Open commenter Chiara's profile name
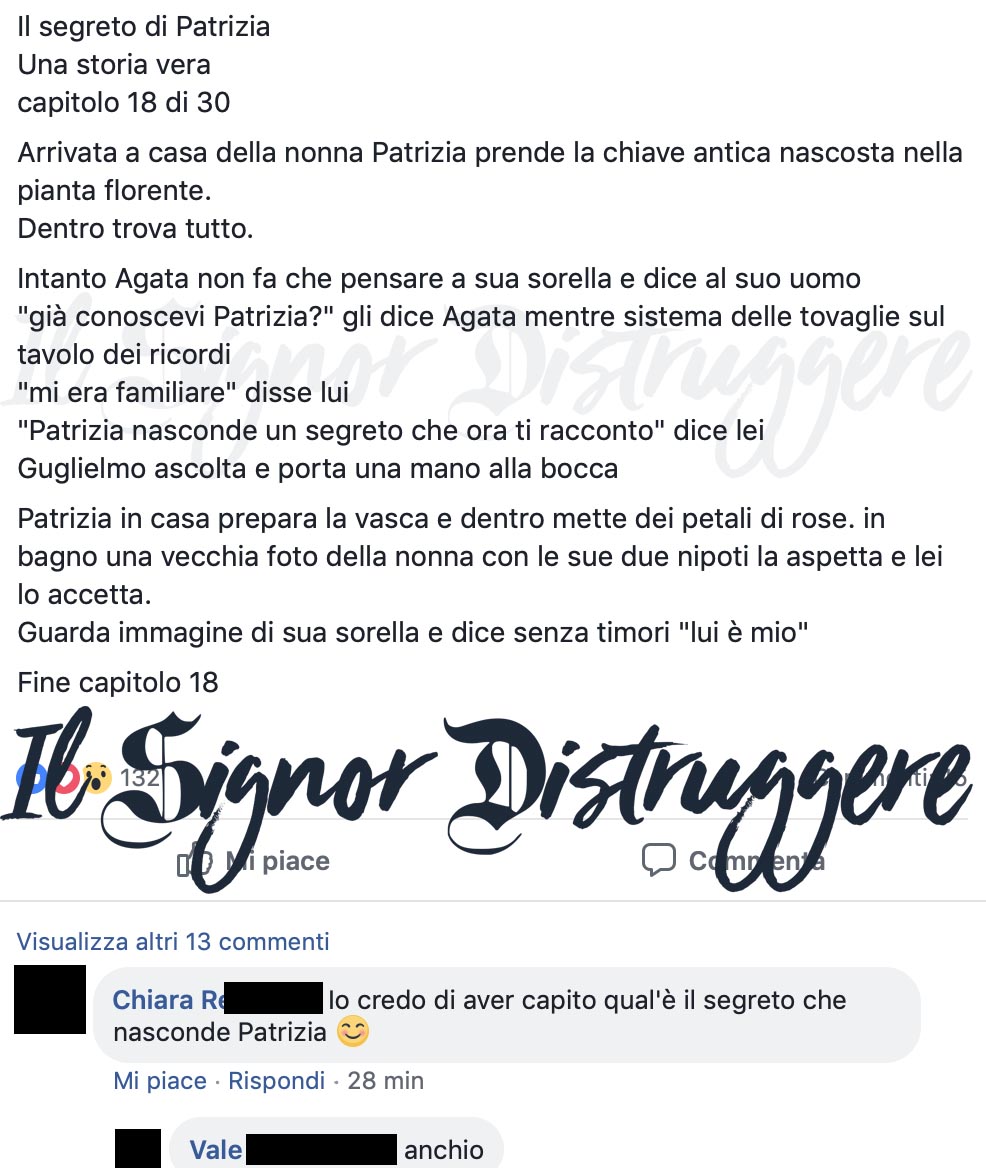986x1168 pixels. (168, 1000)
